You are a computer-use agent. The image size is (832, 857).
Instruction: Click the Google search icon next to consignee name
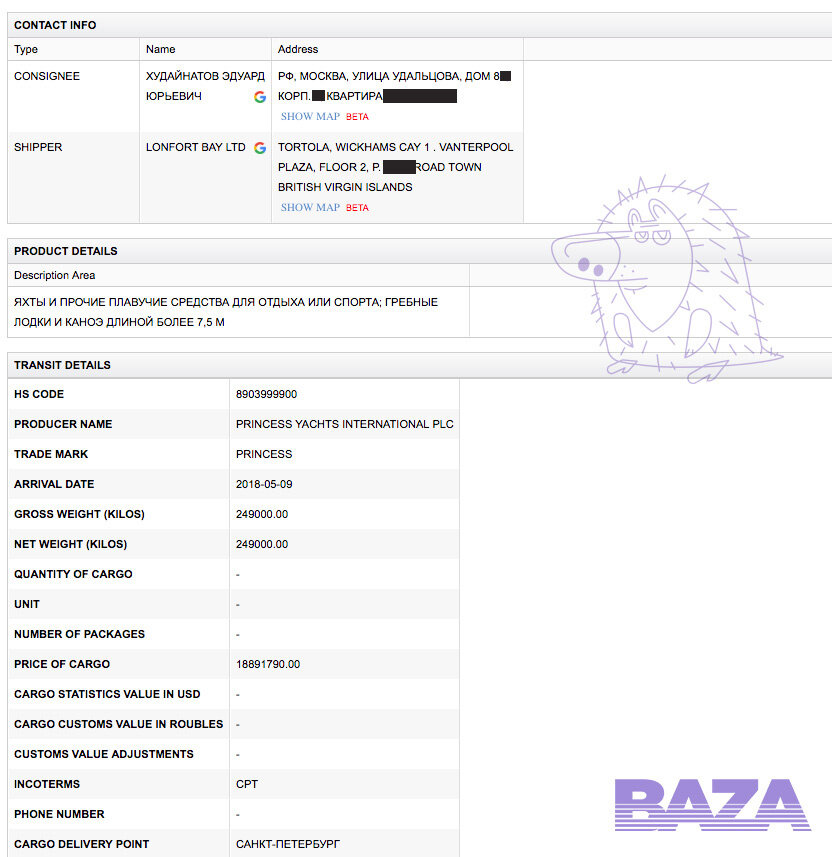tap(260, 97)
